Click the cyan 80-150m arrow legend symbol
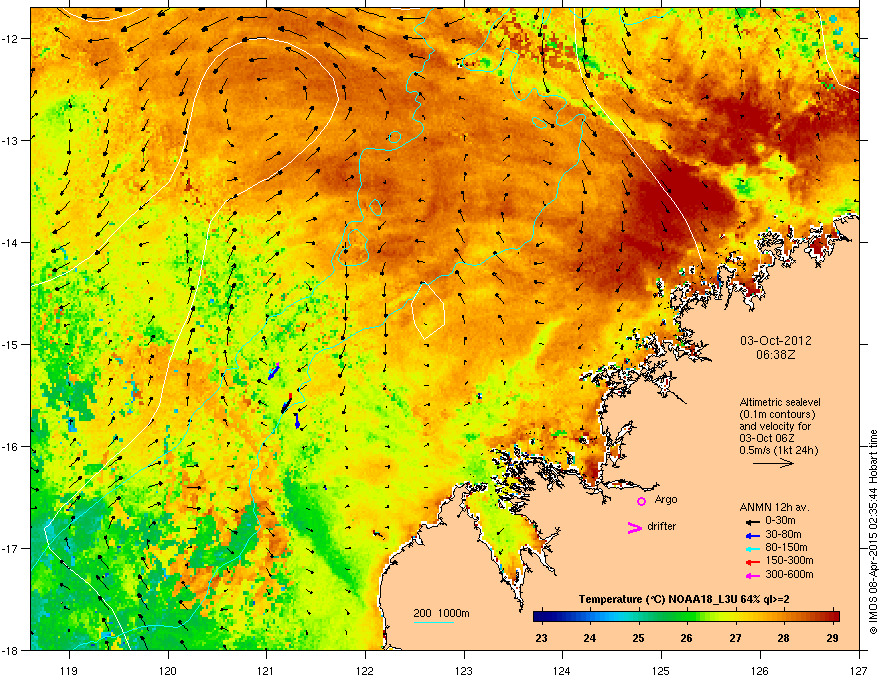Screen dimensions: 880x680 [x=752, y=549]
